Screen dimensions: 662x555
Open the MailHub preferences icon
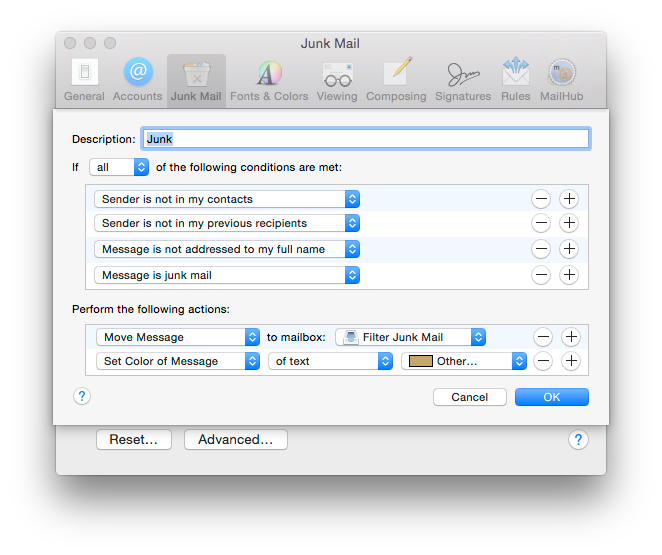562,80
